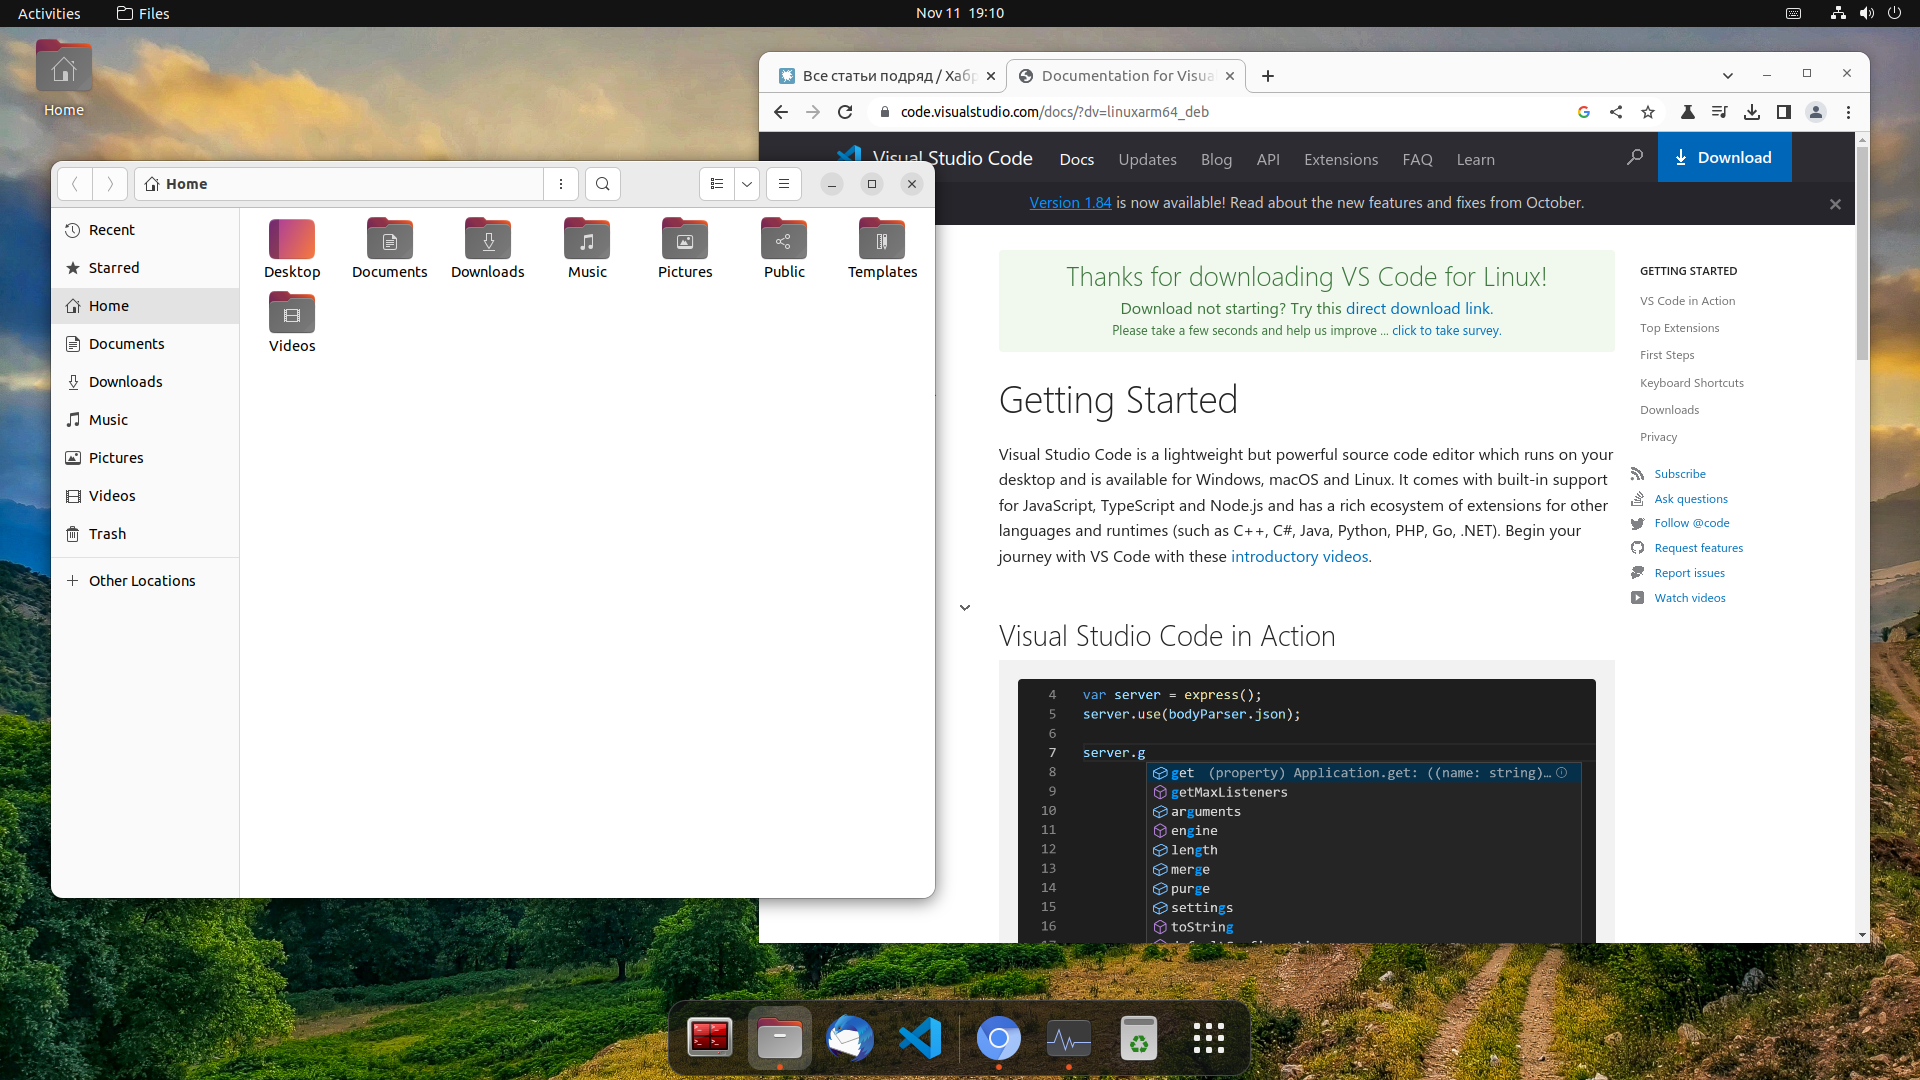Click the introductory videos link on page
The width and height of the screenshot is (1920, 1080).
click(x=1299, y=555)
